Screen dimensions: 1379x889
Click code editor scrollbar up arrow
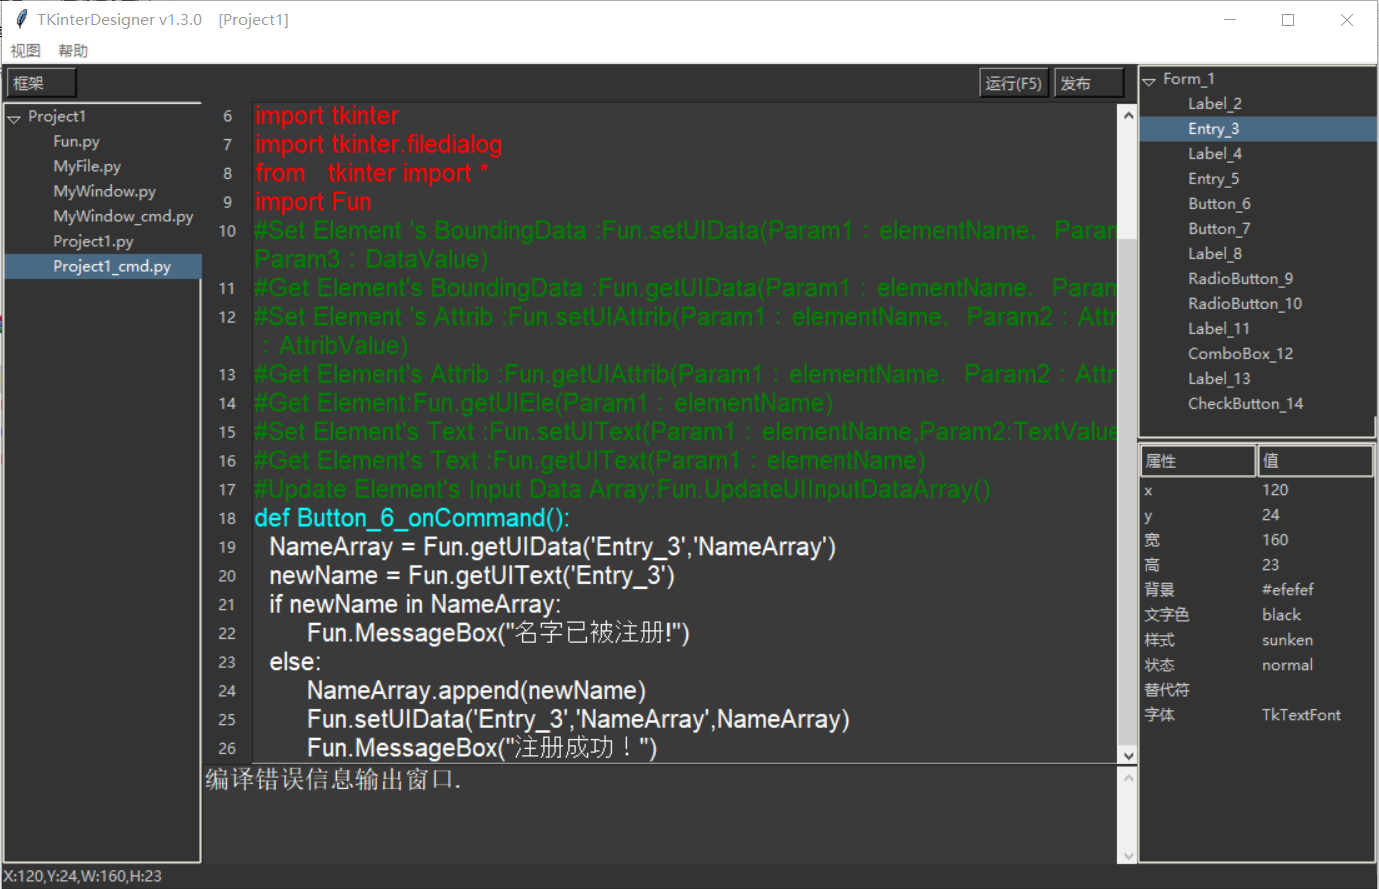coord(1128,115)
